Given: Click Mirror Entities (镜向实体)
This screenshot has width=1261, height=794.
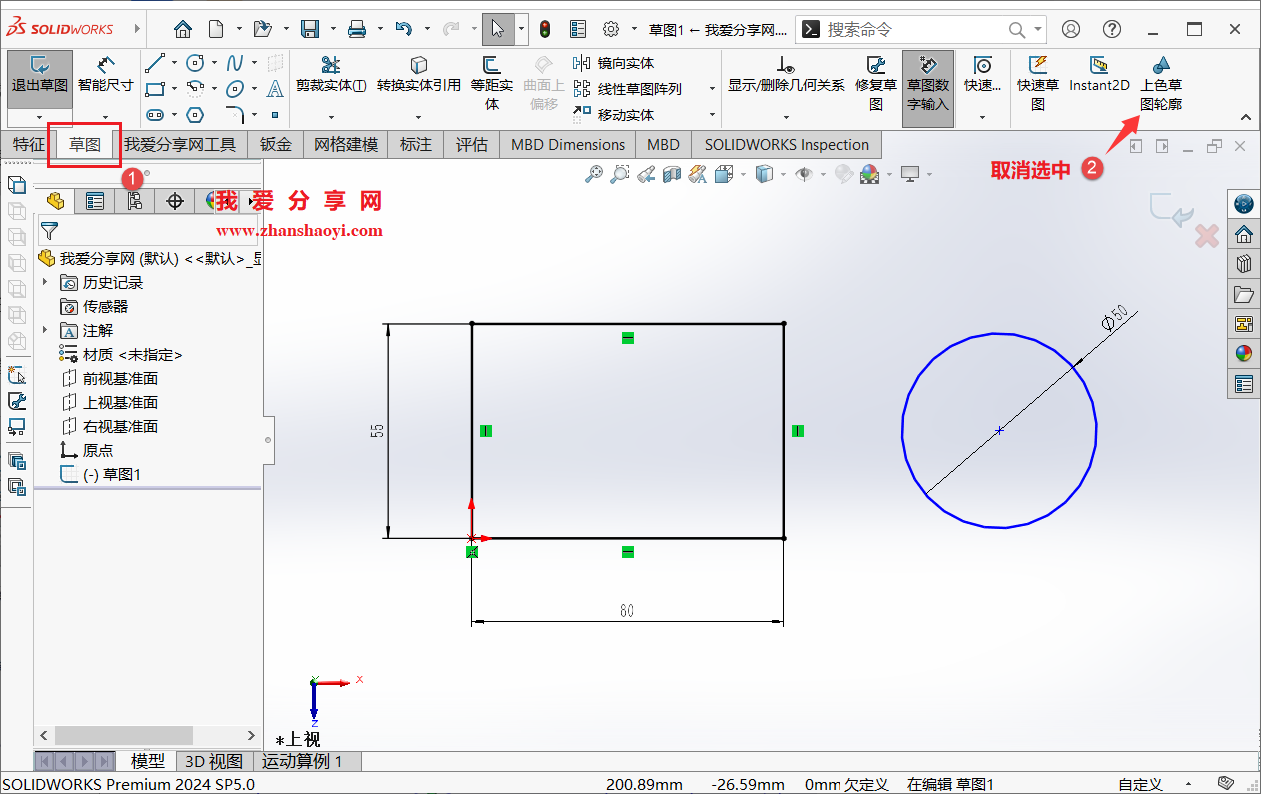Looking at the screenshot, I should pyautogui.click(x=614, y=63).
